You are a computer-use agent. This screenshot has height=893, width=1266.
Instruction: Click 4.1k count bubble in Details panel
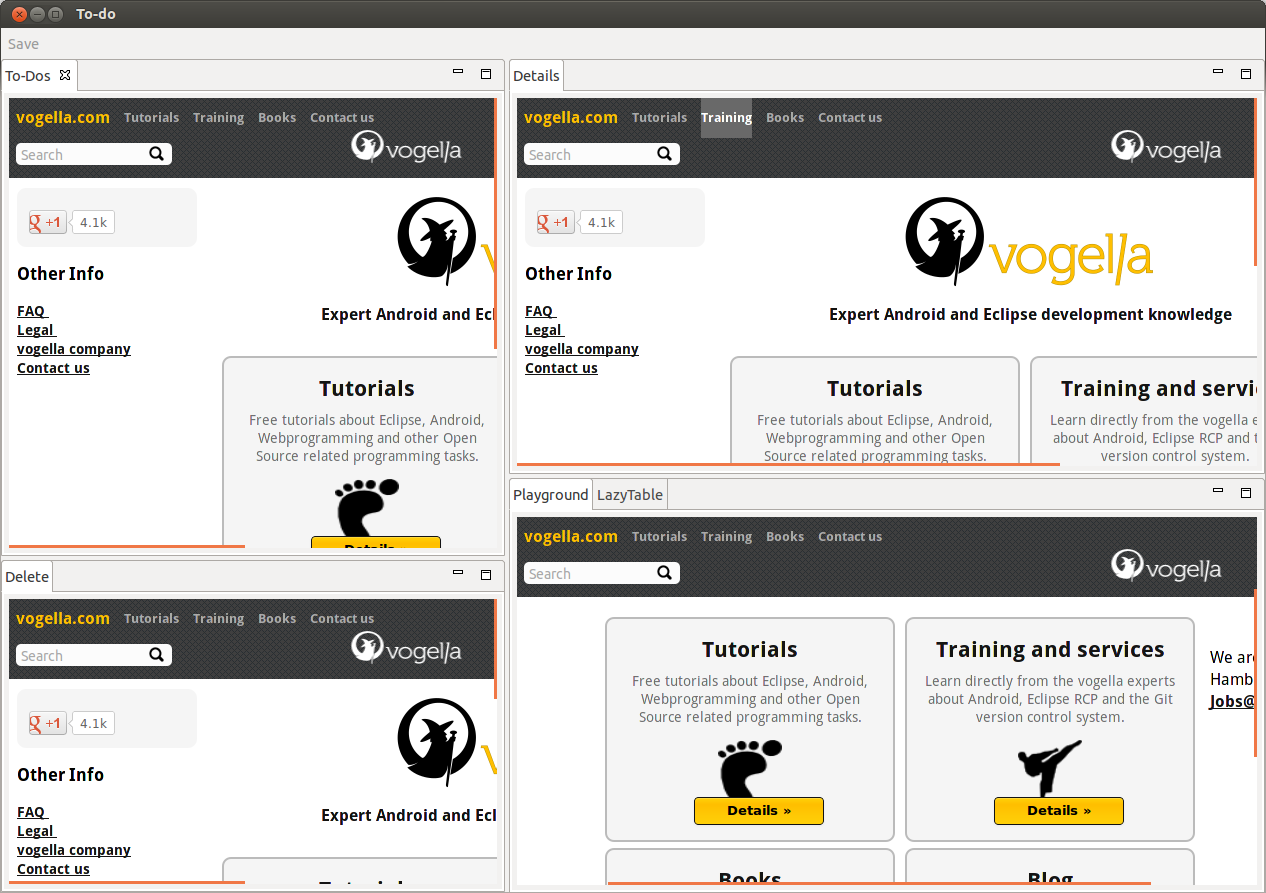pyautogui.click(x=601, y=222)
